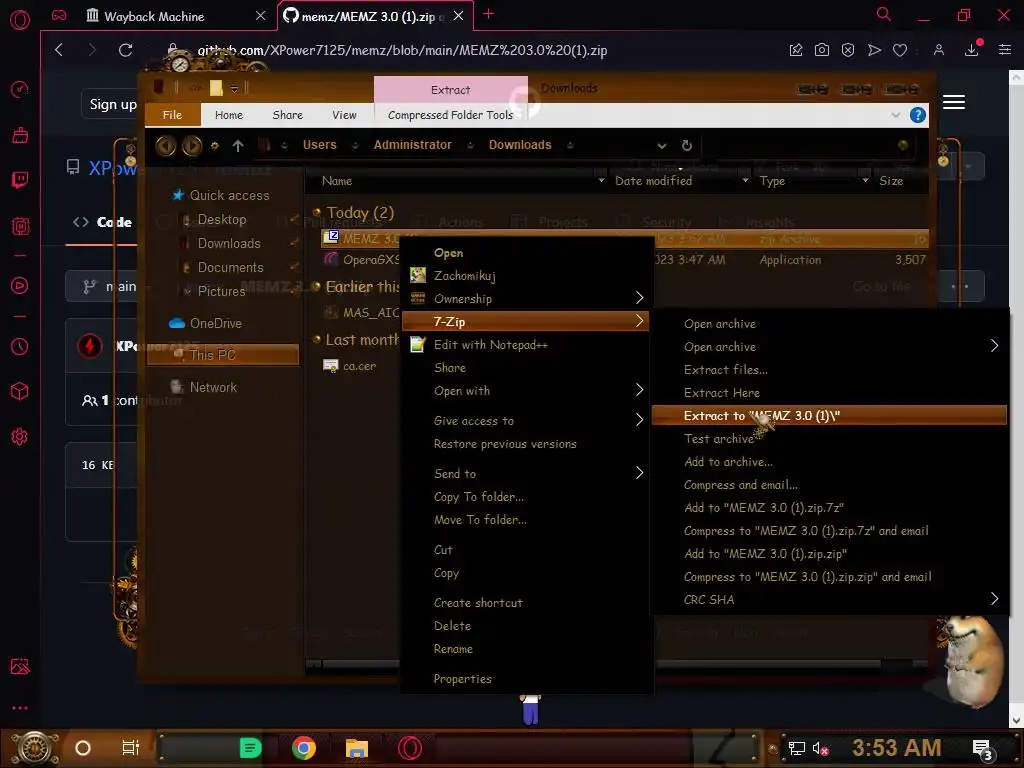
Task: Open the GX Control speedometer sidebar icon
Action: click(x=20, y=89)
